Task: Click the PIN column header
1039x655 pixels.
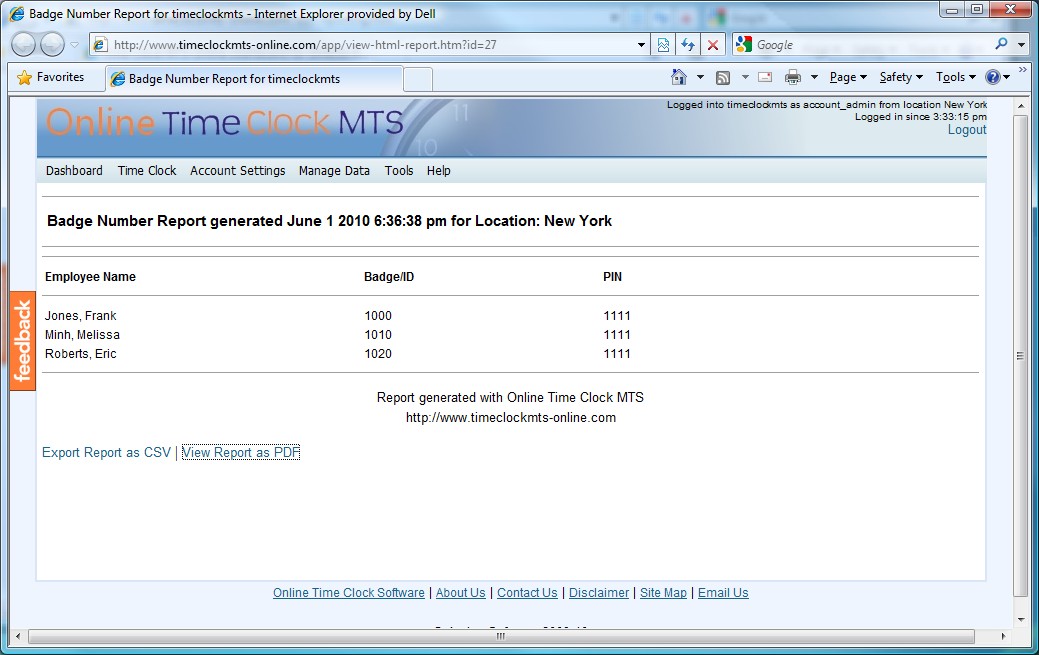Action: point(612,276)
